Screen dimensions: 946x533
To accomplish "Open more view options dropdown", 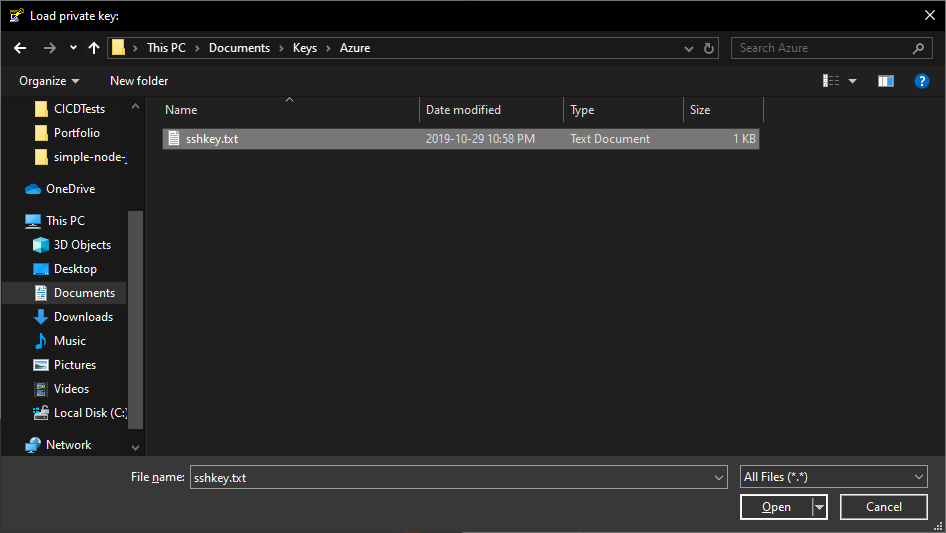I will coord(852,81).
